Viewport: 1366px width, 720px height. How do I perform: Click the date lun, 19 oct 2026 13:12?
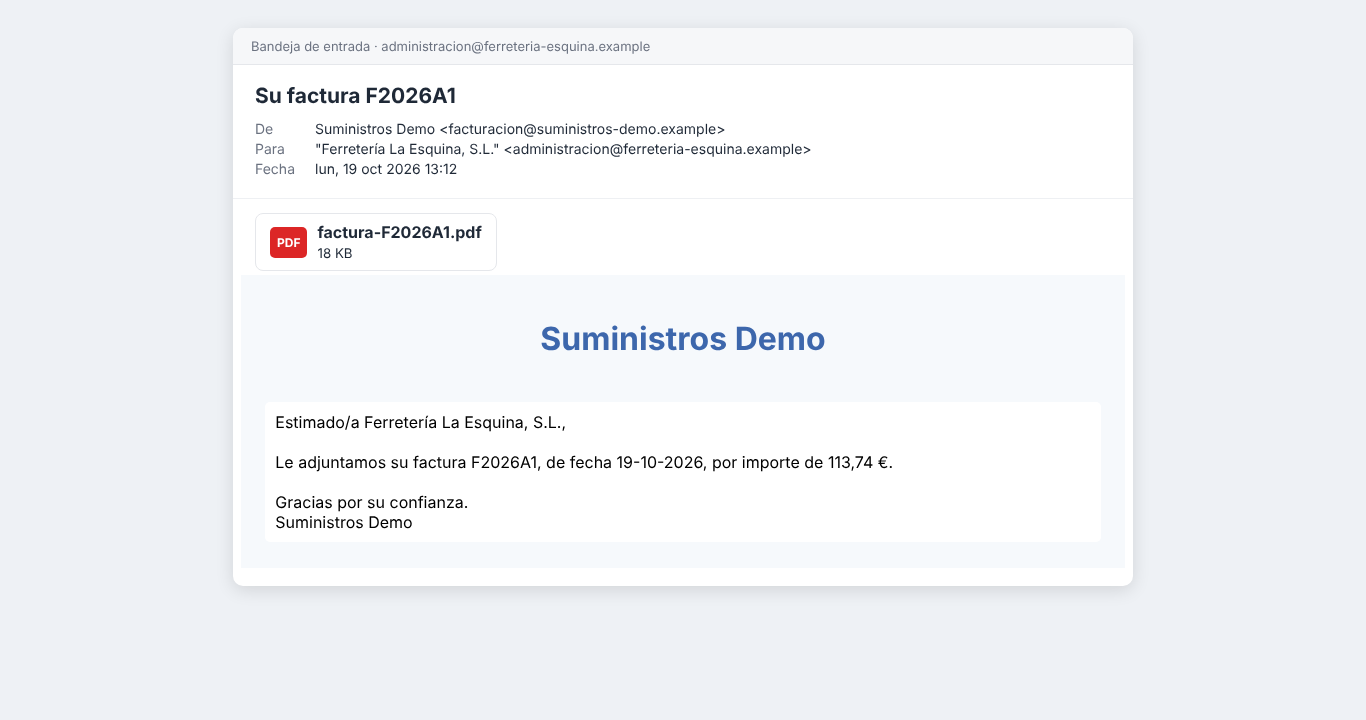coord(386,169)
